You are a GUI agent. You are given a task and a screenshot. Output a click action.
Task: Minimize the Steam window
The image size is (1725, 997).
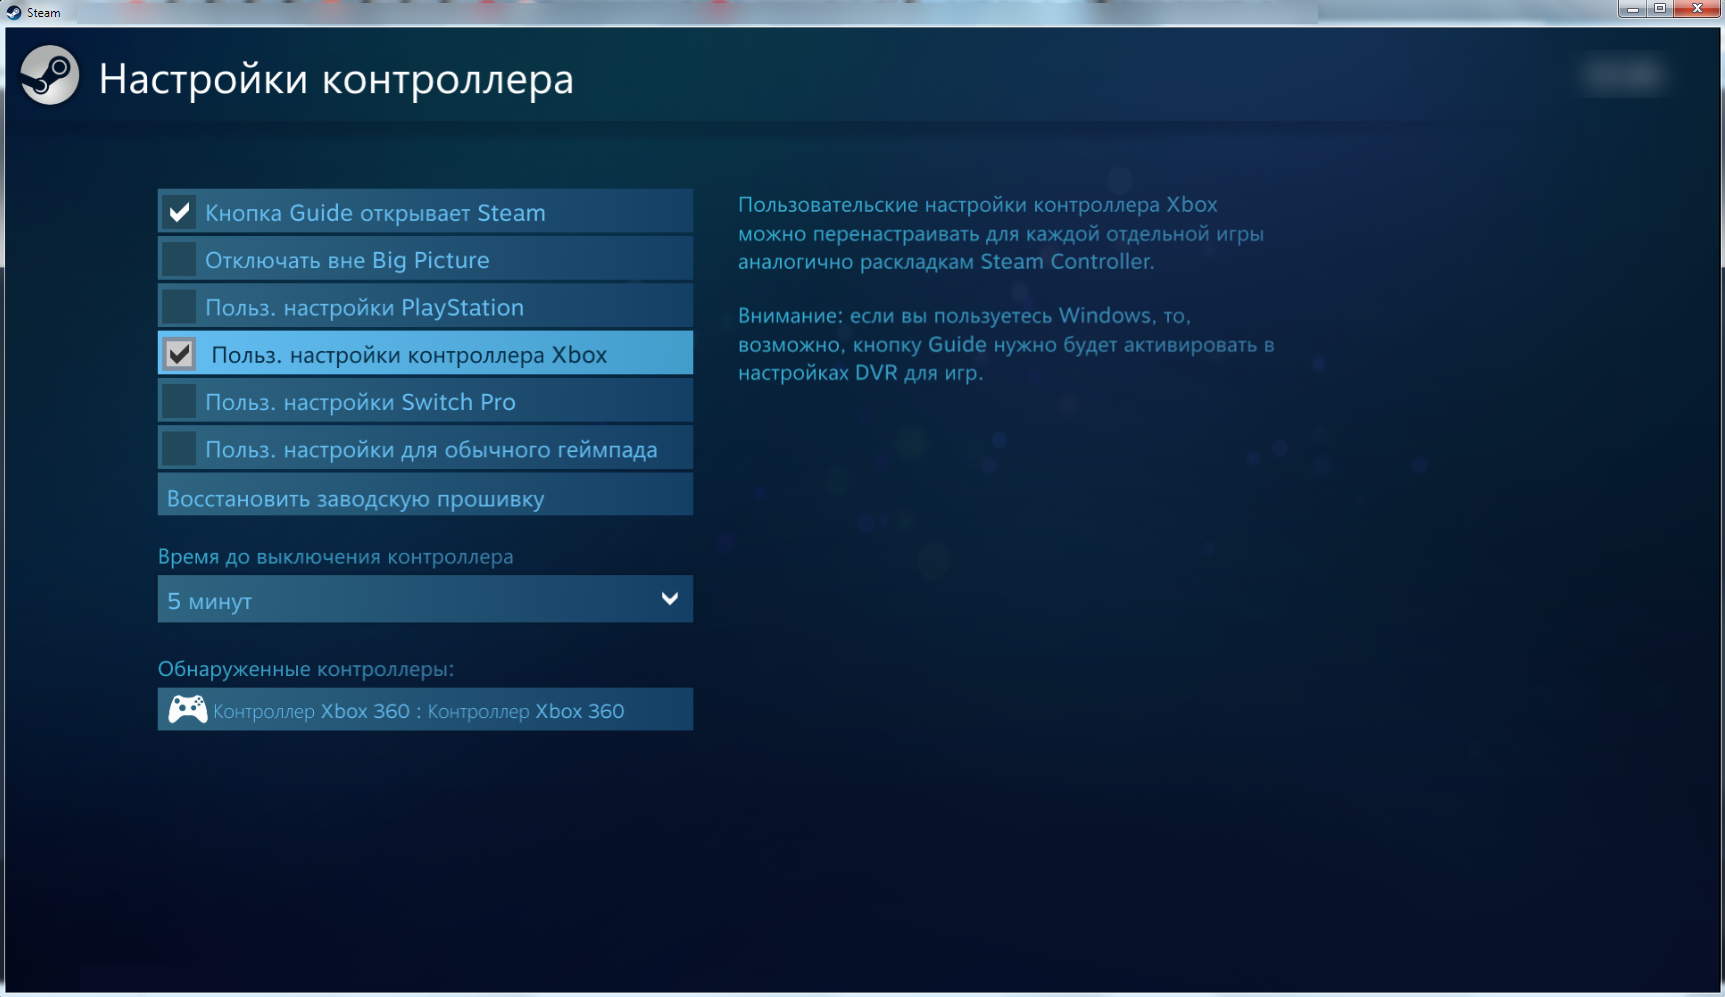click(x=1632, y=9)
